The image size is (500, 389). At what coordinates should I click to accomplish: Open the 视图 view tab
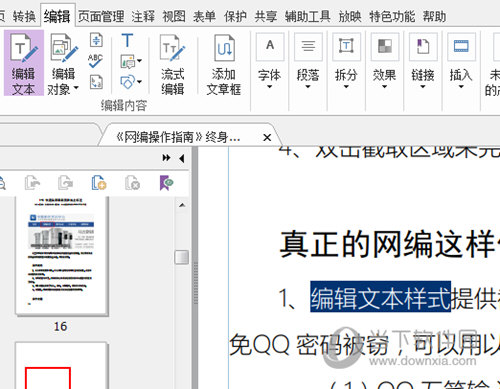pyautogui.click(x=174, y=16)
